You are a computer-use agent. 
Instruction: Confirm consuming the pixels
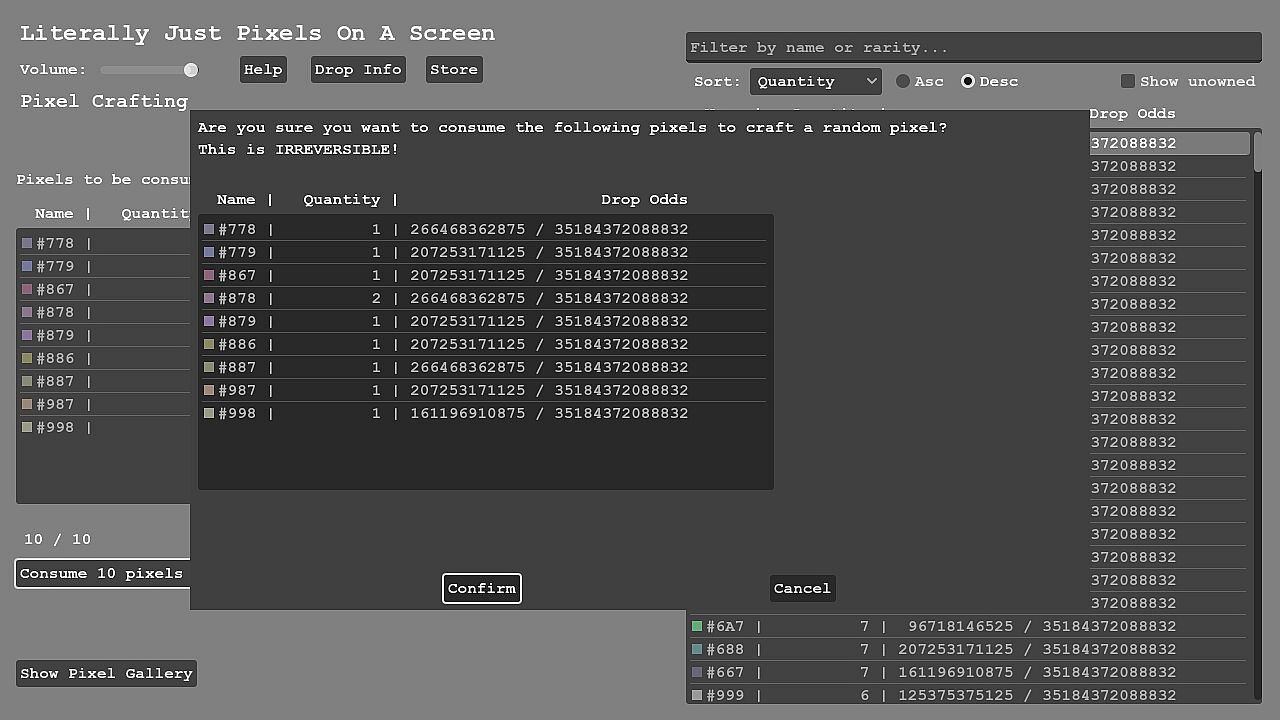[x=482, y=588]
